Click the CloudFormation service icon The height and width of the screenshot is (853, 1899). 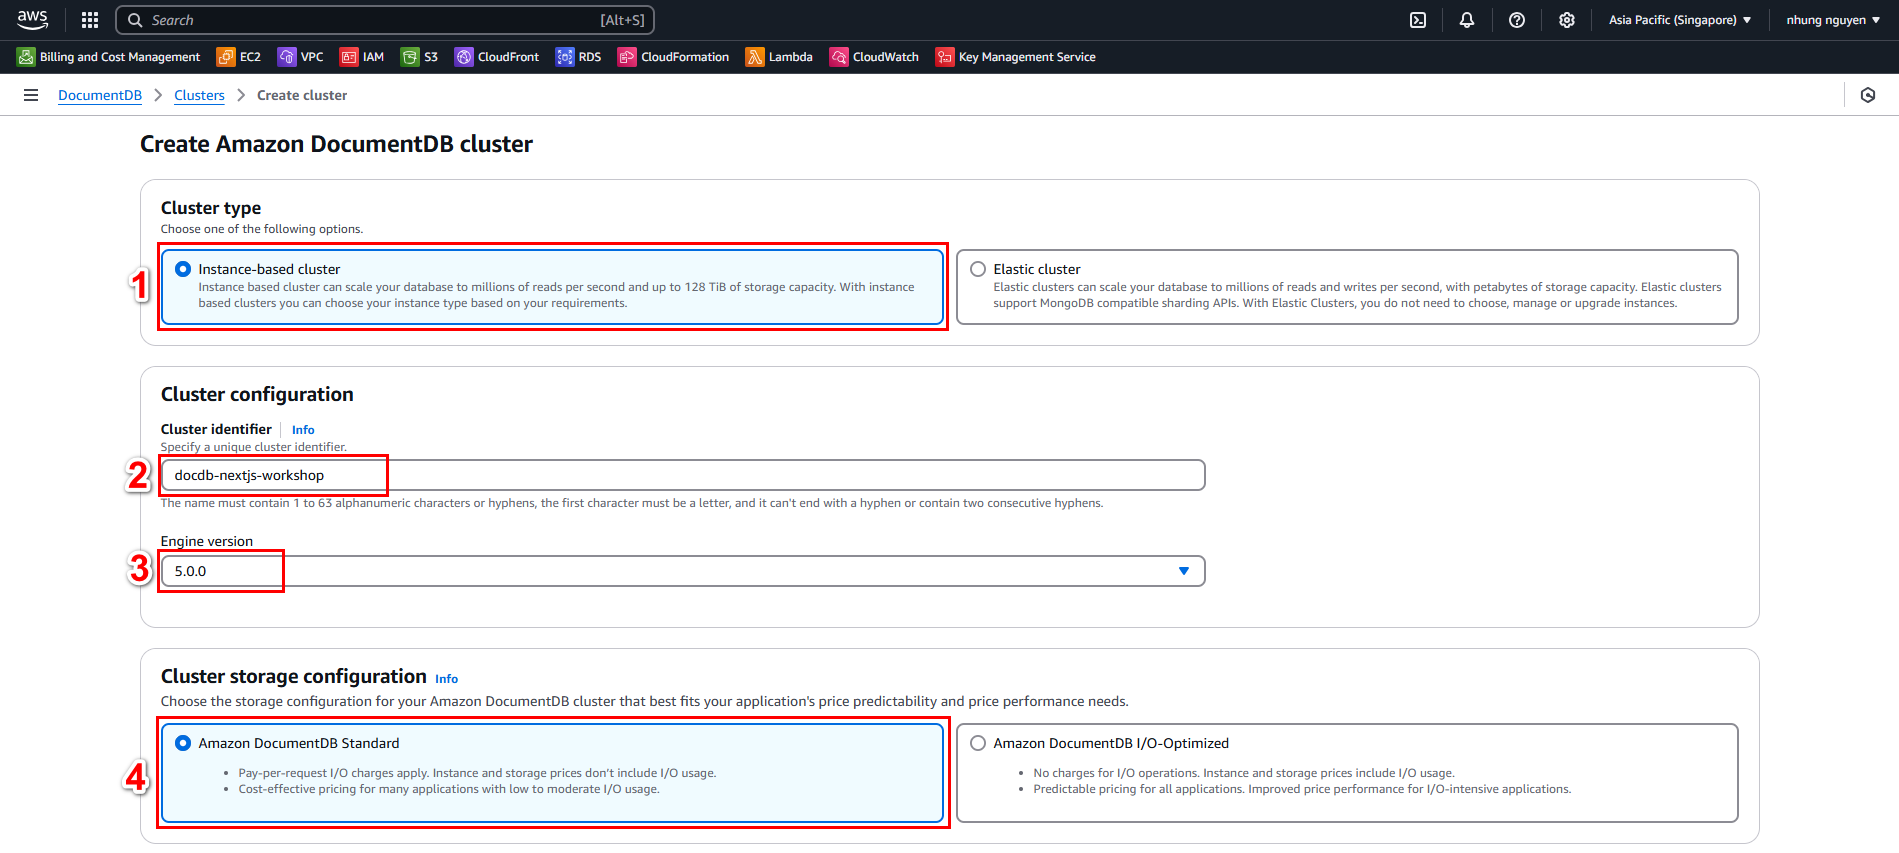[x=627, y=57]
